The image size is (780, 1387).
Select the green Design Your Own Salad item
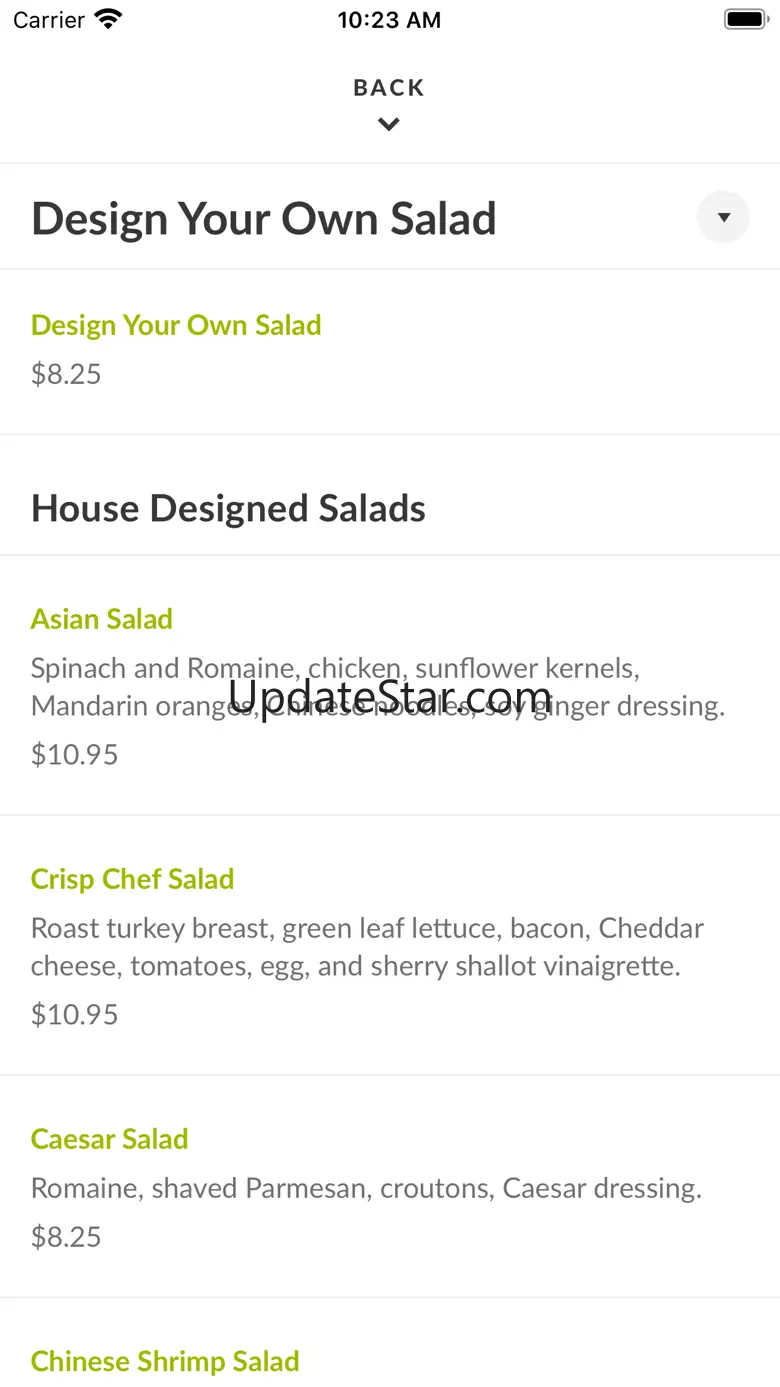pyautogui.click(x=176, y=325)
